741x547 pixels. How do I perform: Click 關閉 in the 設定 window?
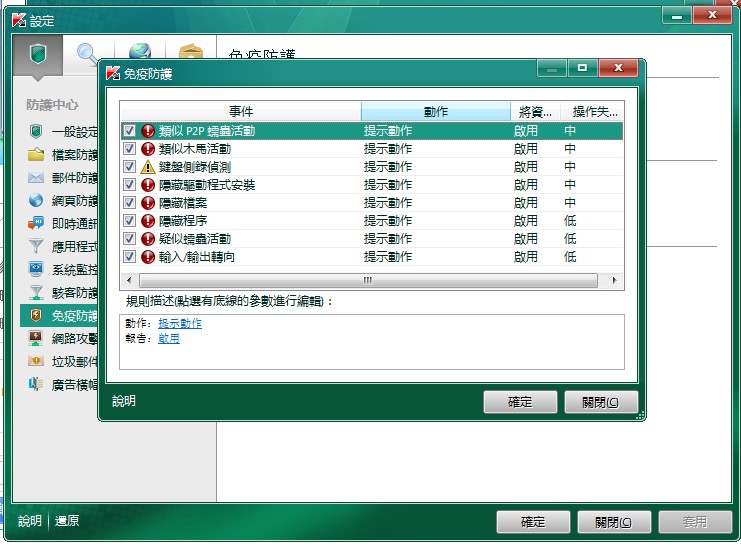coord(614,522)
